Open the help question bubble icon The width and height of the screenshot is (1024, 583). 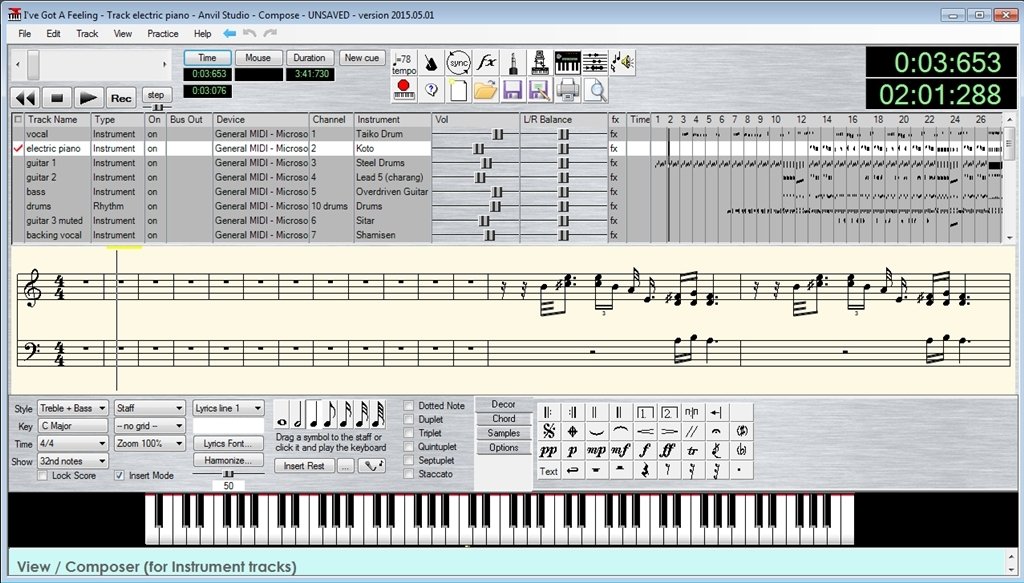point(431,90)
